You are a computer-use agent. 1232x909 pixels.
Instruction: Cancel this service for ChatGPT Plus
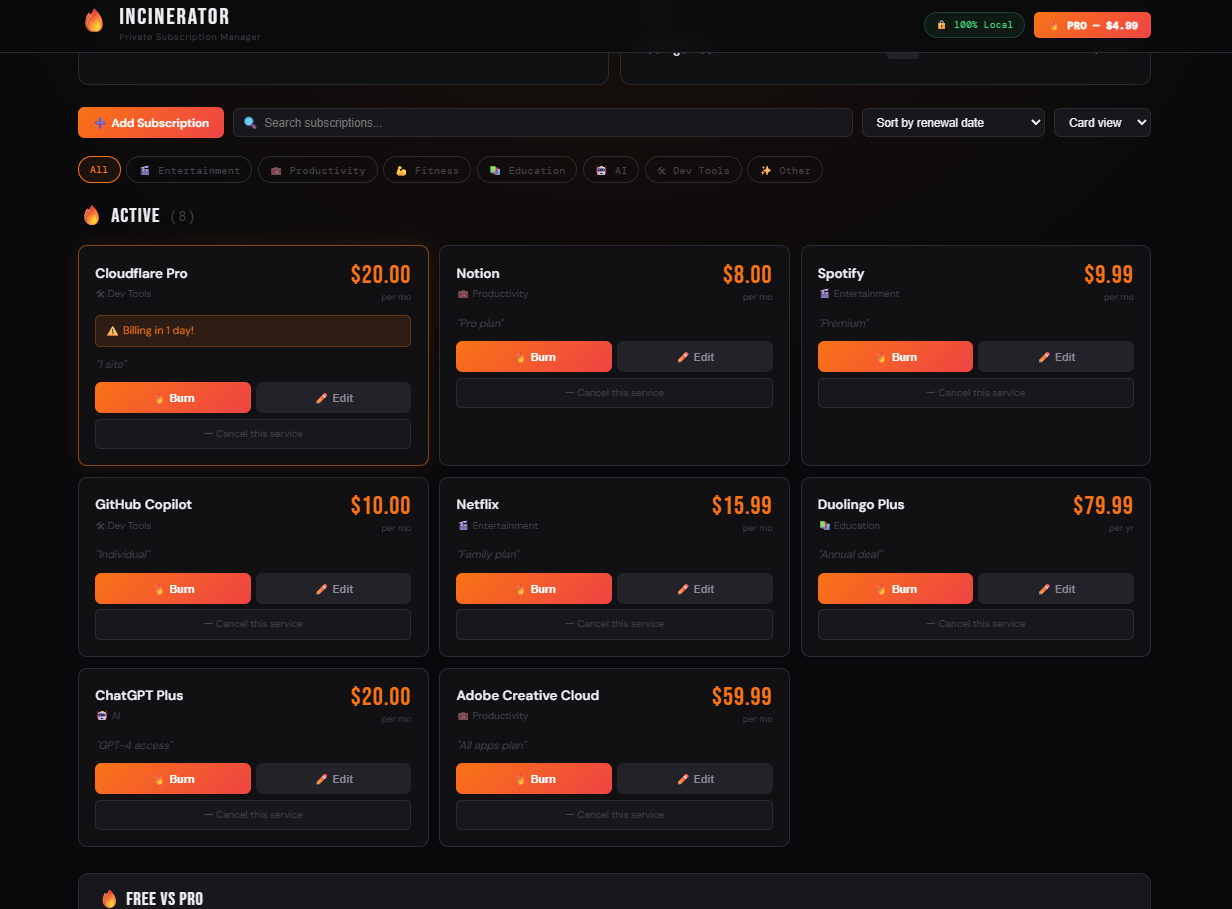click(x=253, y=815)
